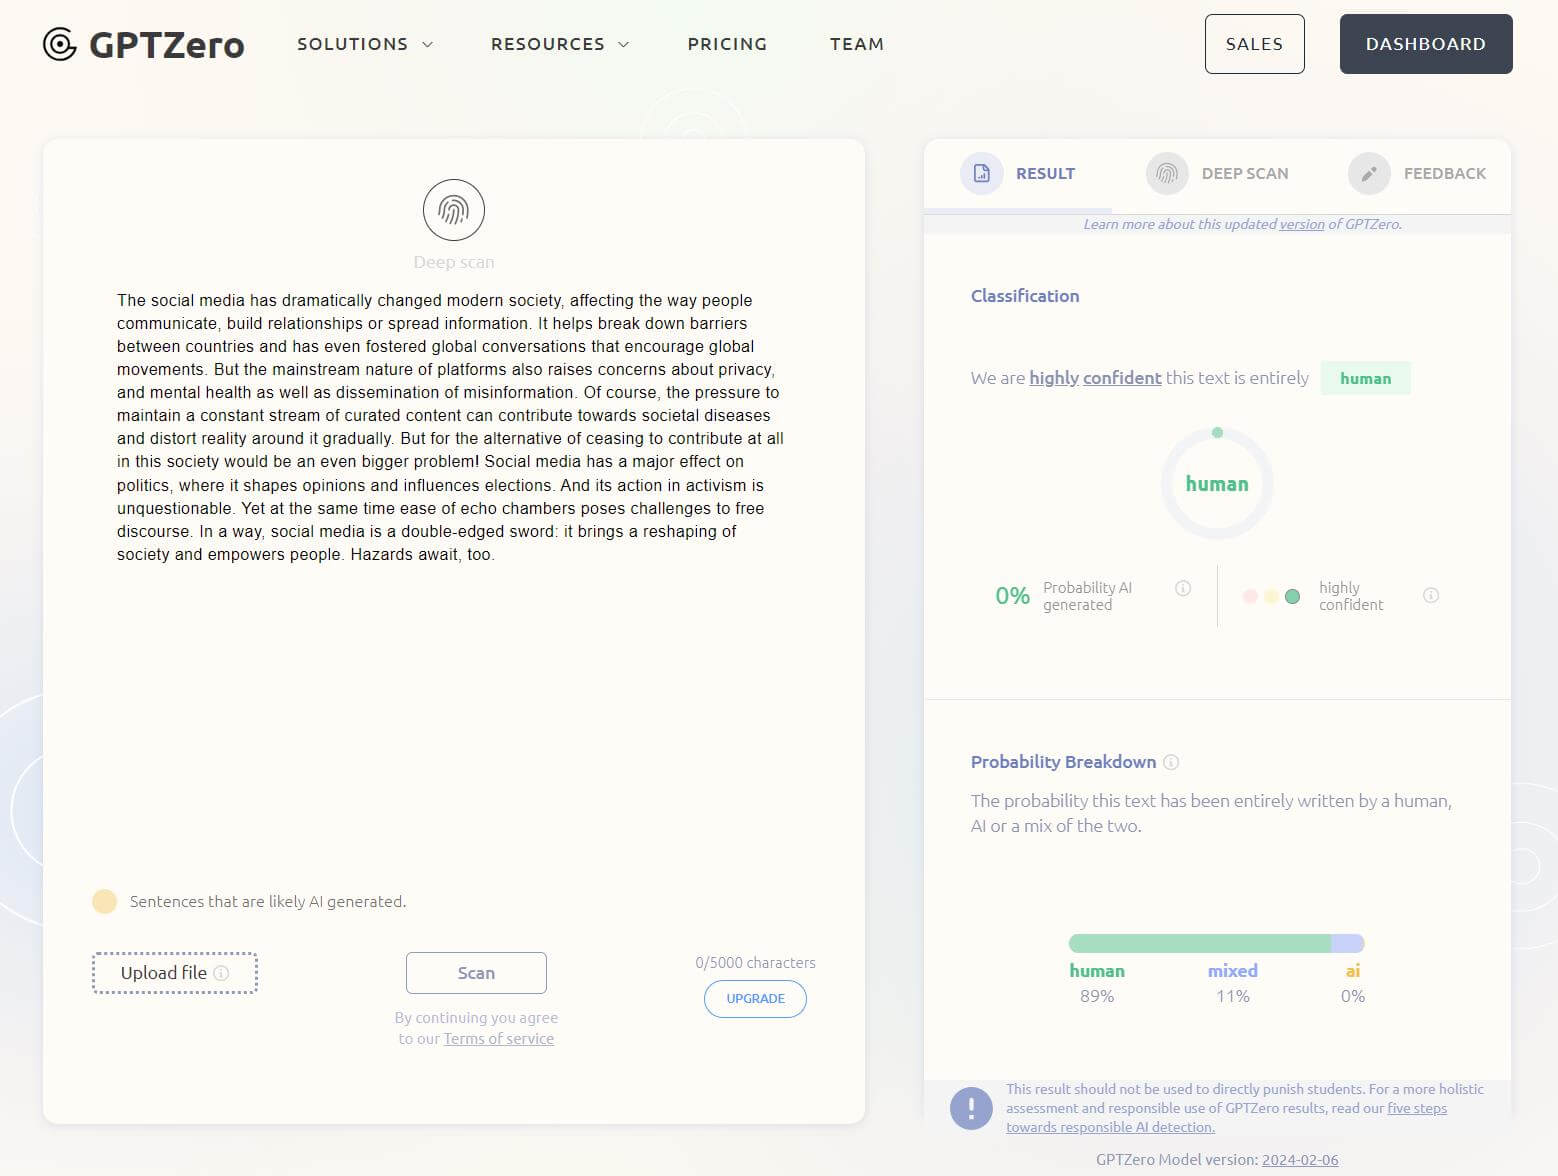Open the Dashboard
This screenshot has width=1558, height=1176.
[x=1425, y=44]
